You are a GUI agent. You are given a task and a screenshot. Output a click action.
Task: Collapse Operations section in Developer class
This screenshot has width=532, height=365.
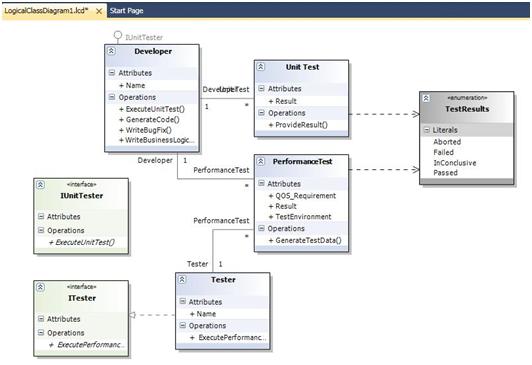coord(112,97)
